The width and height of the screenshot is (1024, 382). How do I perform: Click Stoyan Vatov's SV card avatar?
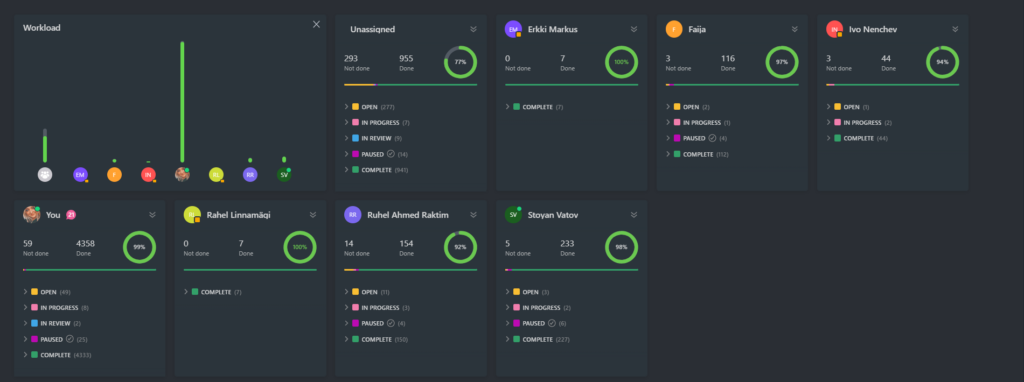[513, 214]
